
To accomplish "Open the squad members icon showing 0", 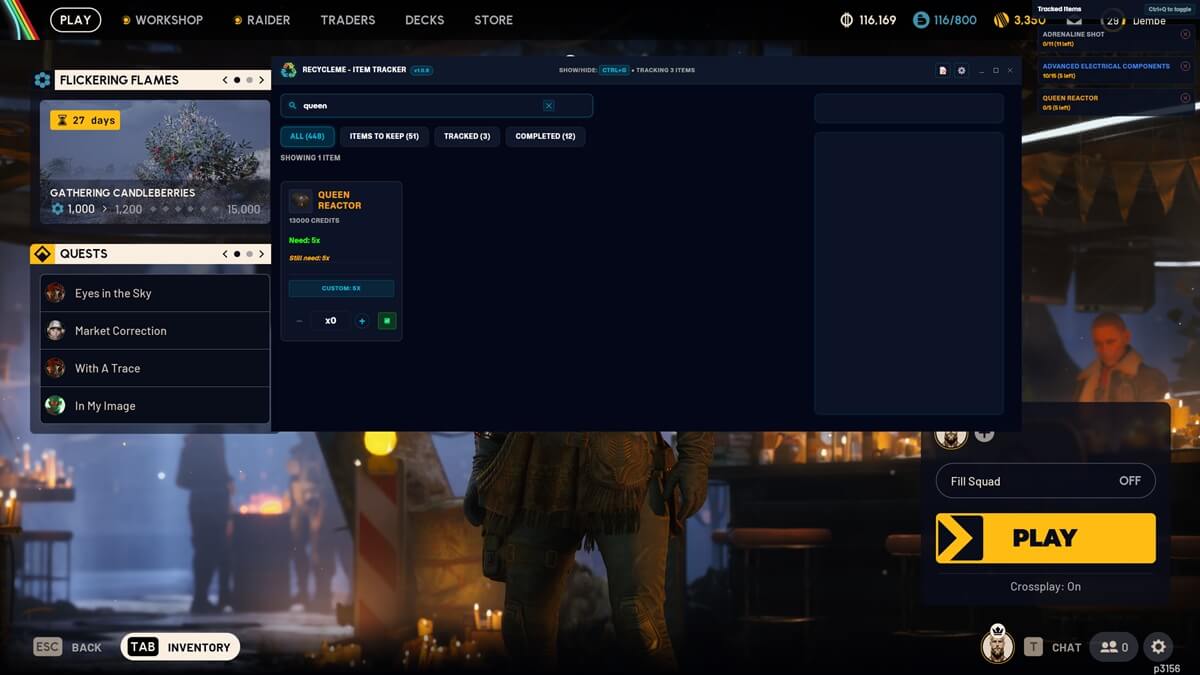I will [x=1114, y=647].
